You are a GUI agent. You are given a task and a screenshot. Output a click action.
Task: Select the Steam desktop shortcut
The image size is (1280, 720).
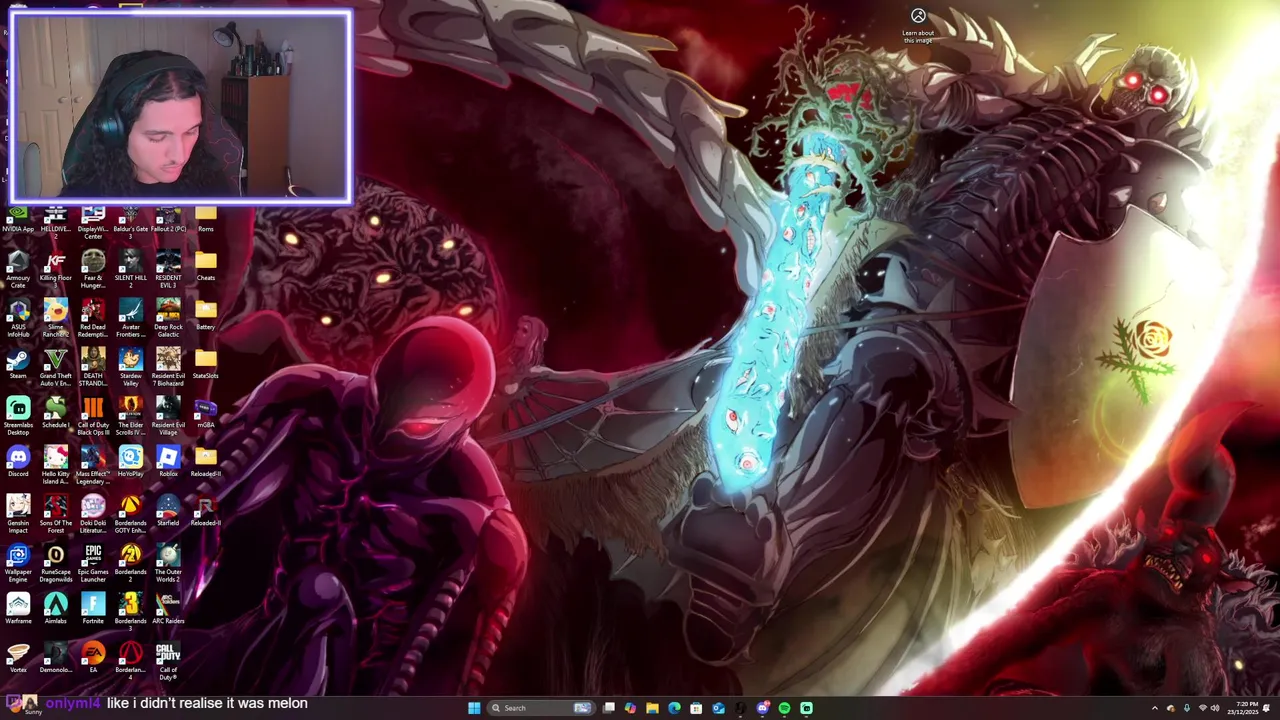pos(18,365)
